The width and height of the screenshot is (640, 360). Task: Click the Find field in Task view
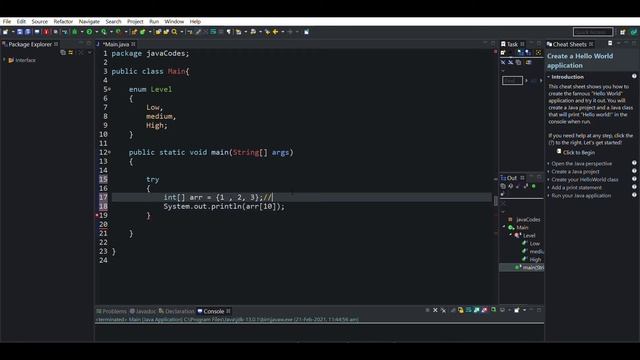click(x=512, y=80)
